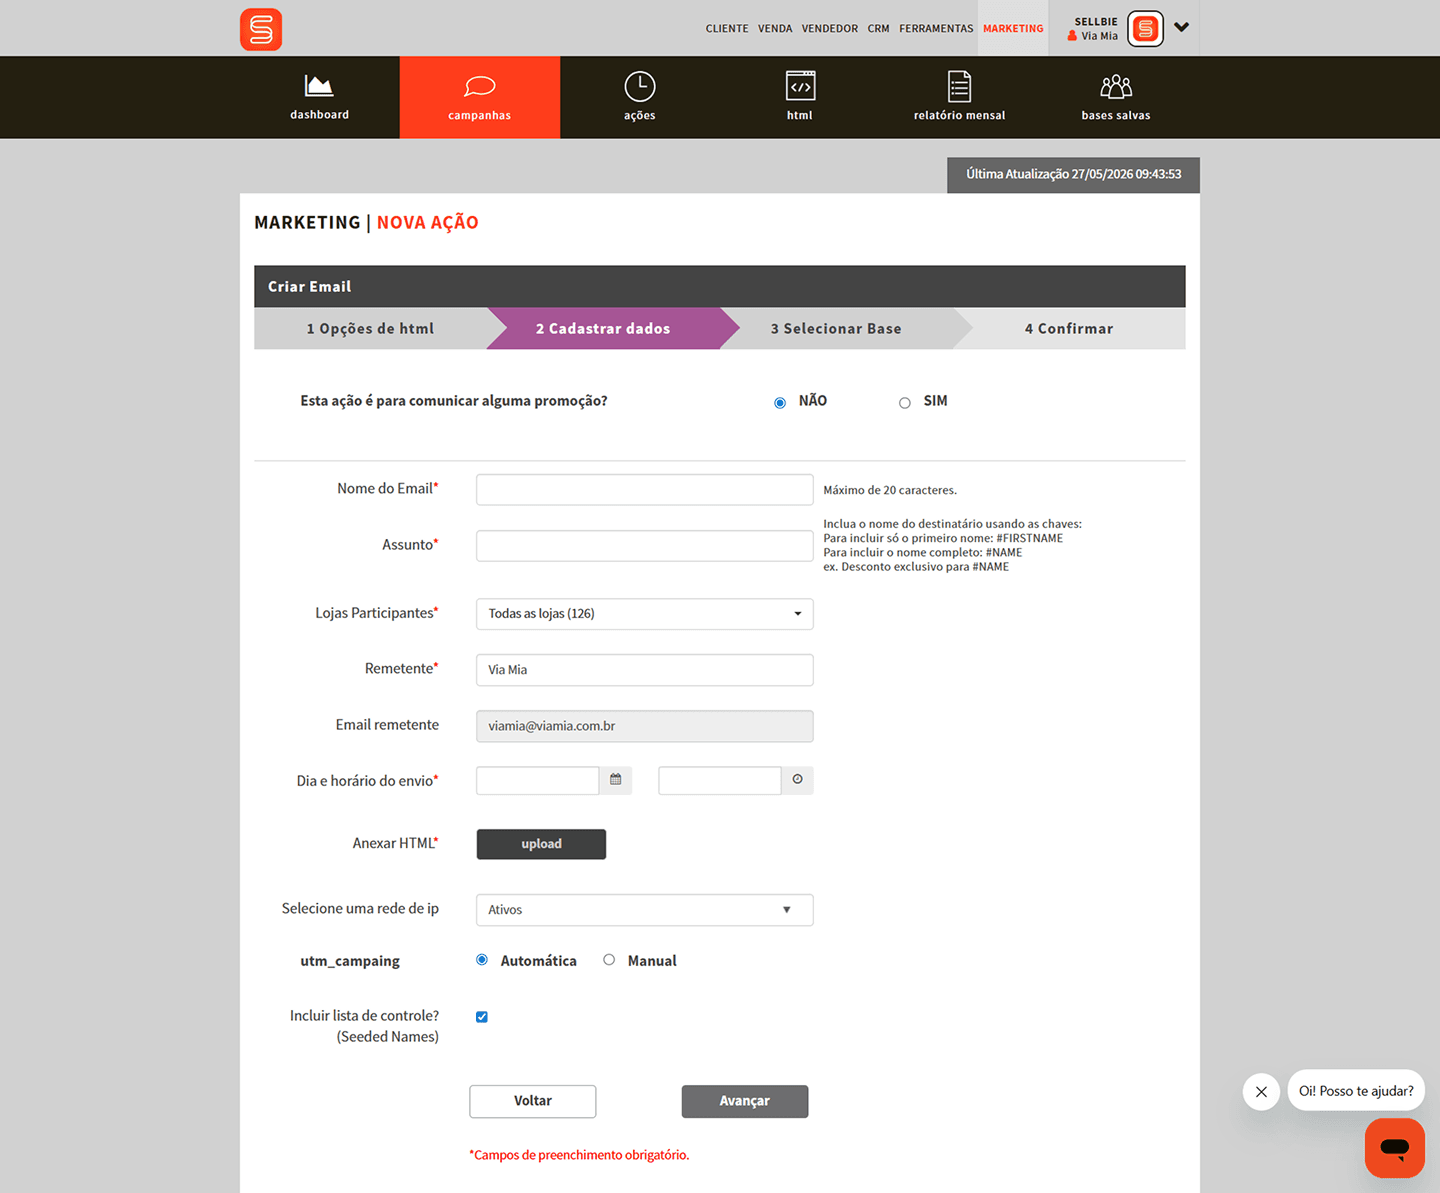Open the chat support widget
1440x1193 pixels.
[x=1395, y=1147]
